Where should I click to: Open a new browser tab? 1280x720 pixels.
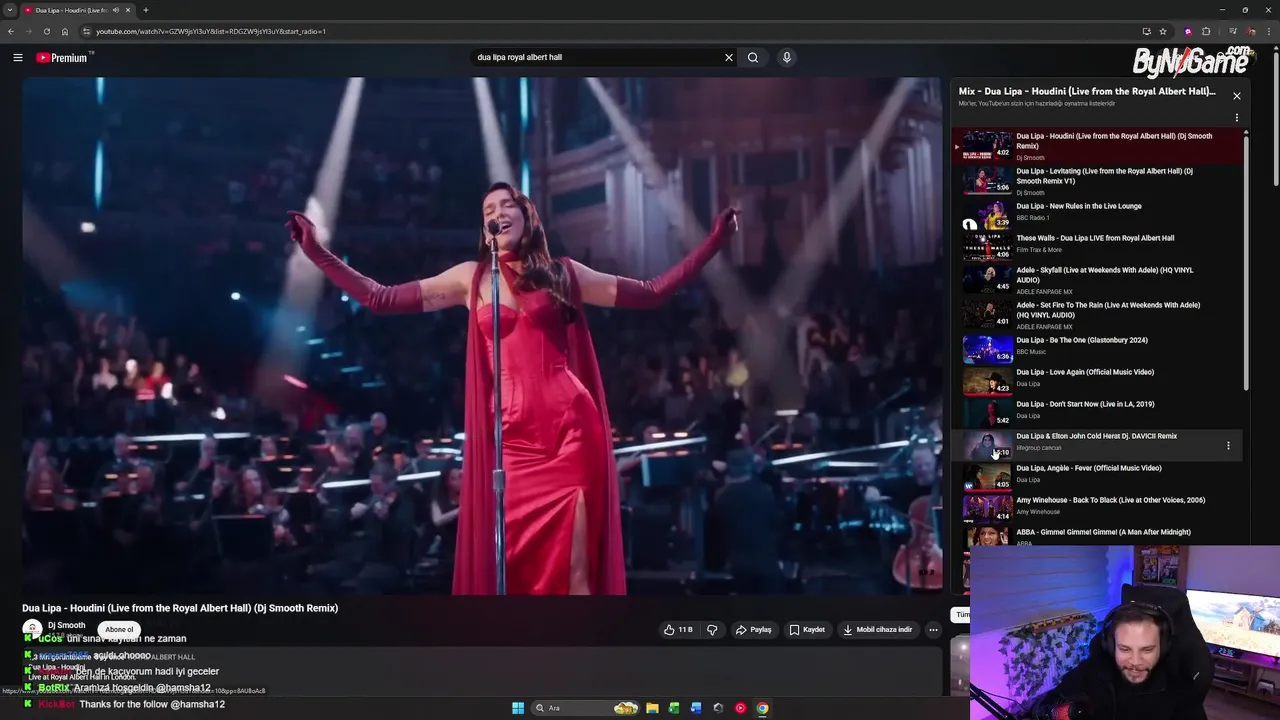(146, 10)
